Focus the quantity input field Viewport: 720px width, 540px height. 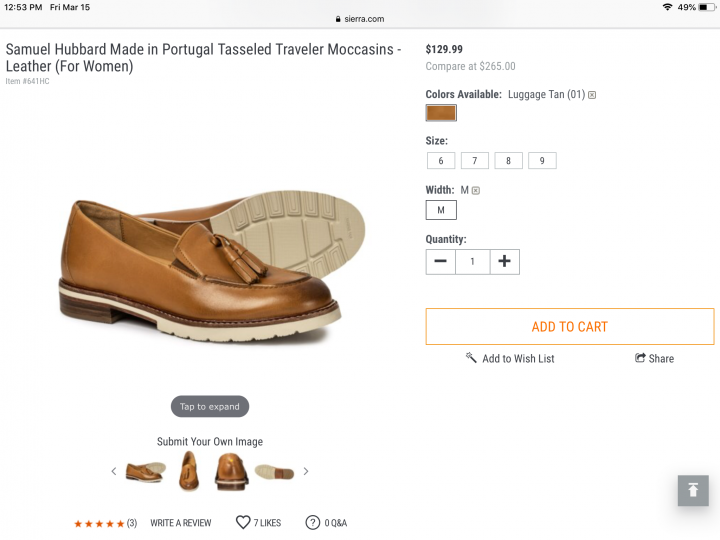[x=472, y=262]
